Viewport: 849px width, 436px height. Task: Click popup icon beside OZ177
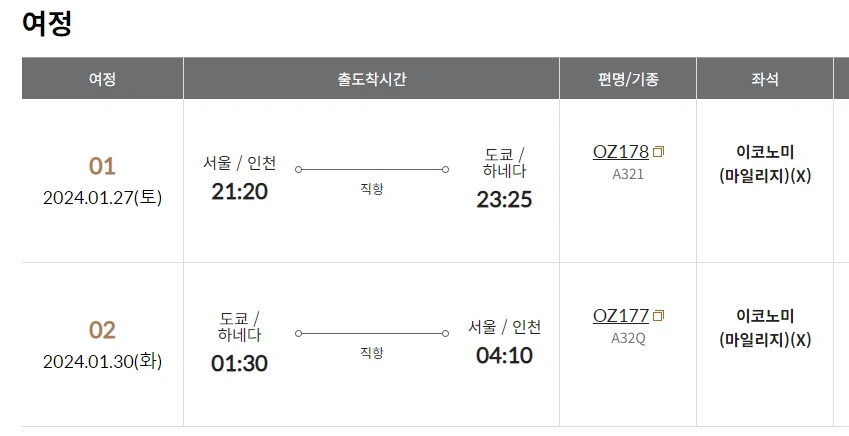point(658,316)
